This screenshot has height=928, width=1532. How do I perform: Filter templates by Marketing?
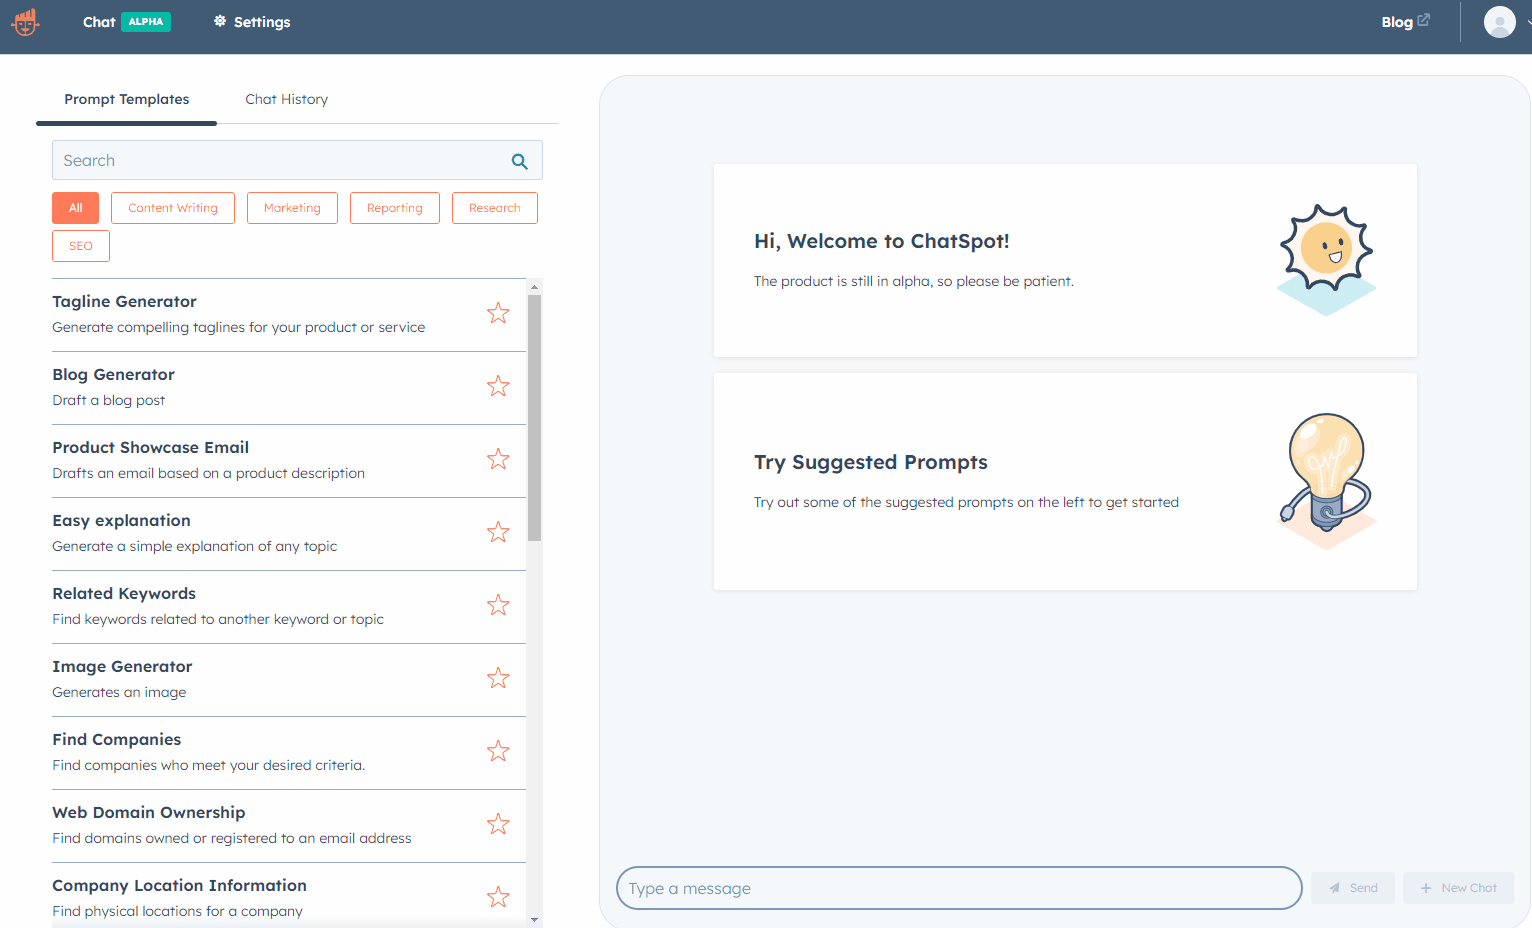(292, 208)
